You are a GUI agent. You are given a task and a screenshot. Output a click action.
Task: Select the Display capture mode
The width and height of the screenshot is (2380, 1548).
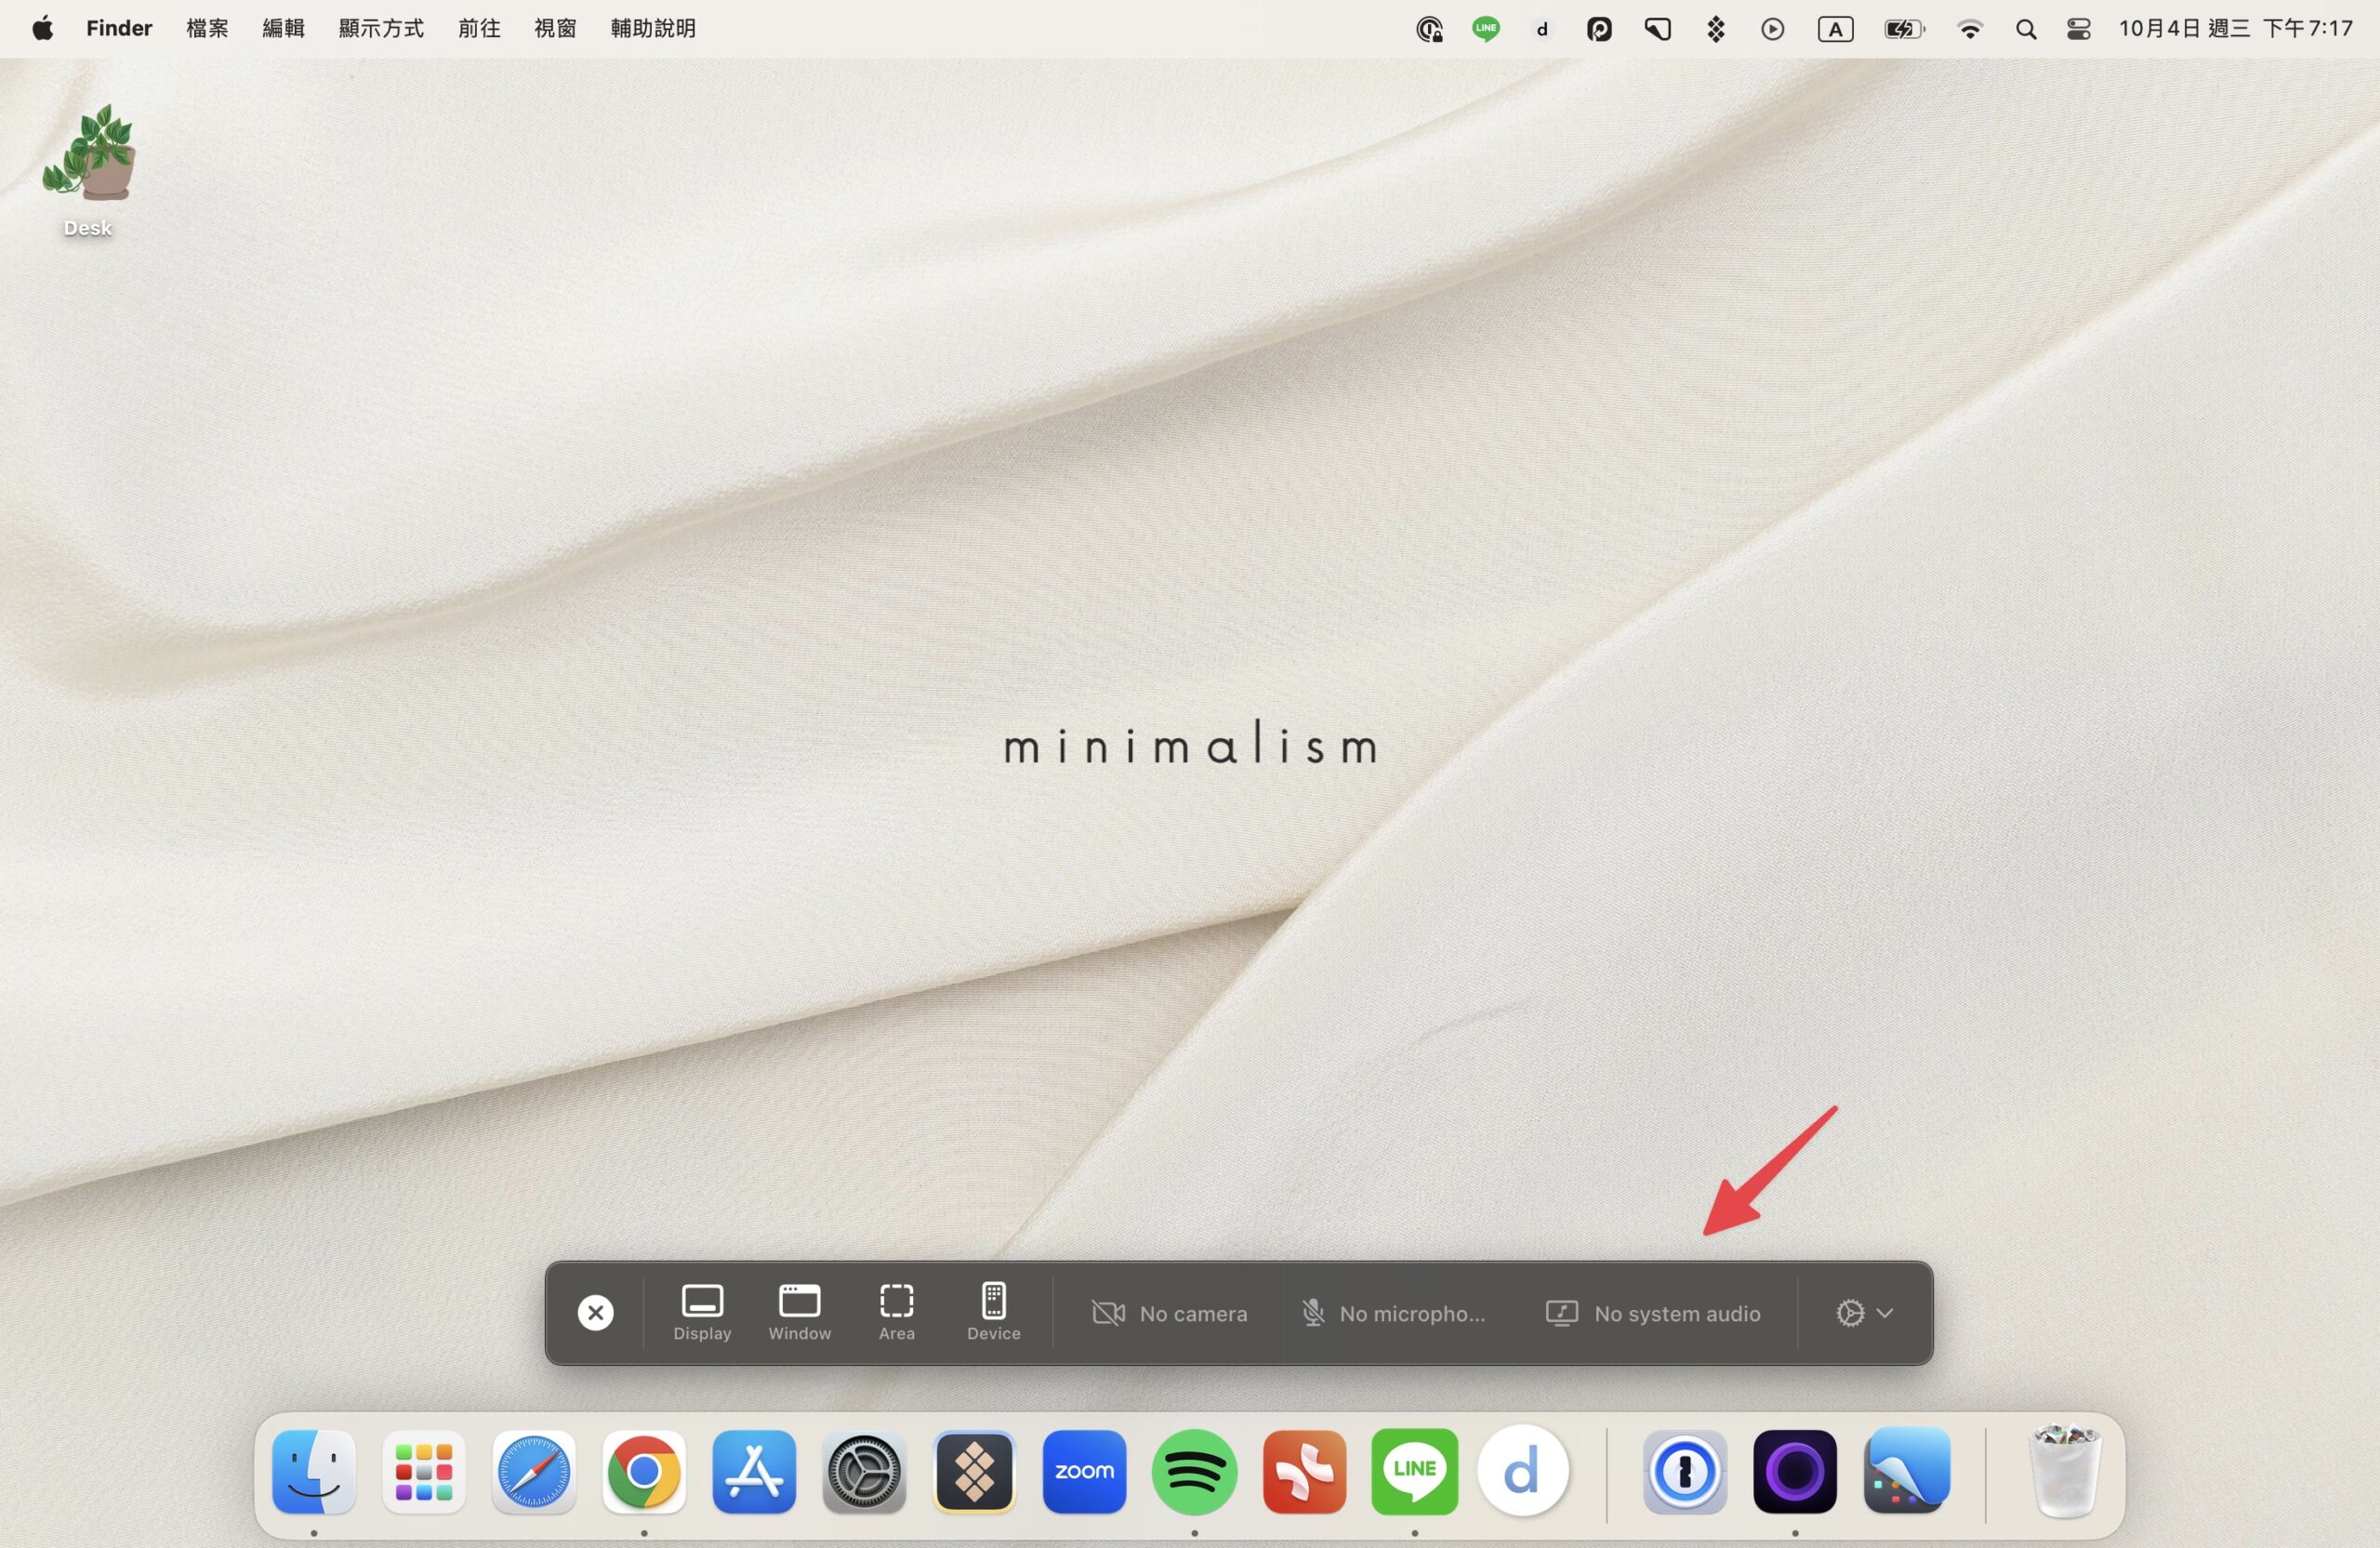[702, 1312]
